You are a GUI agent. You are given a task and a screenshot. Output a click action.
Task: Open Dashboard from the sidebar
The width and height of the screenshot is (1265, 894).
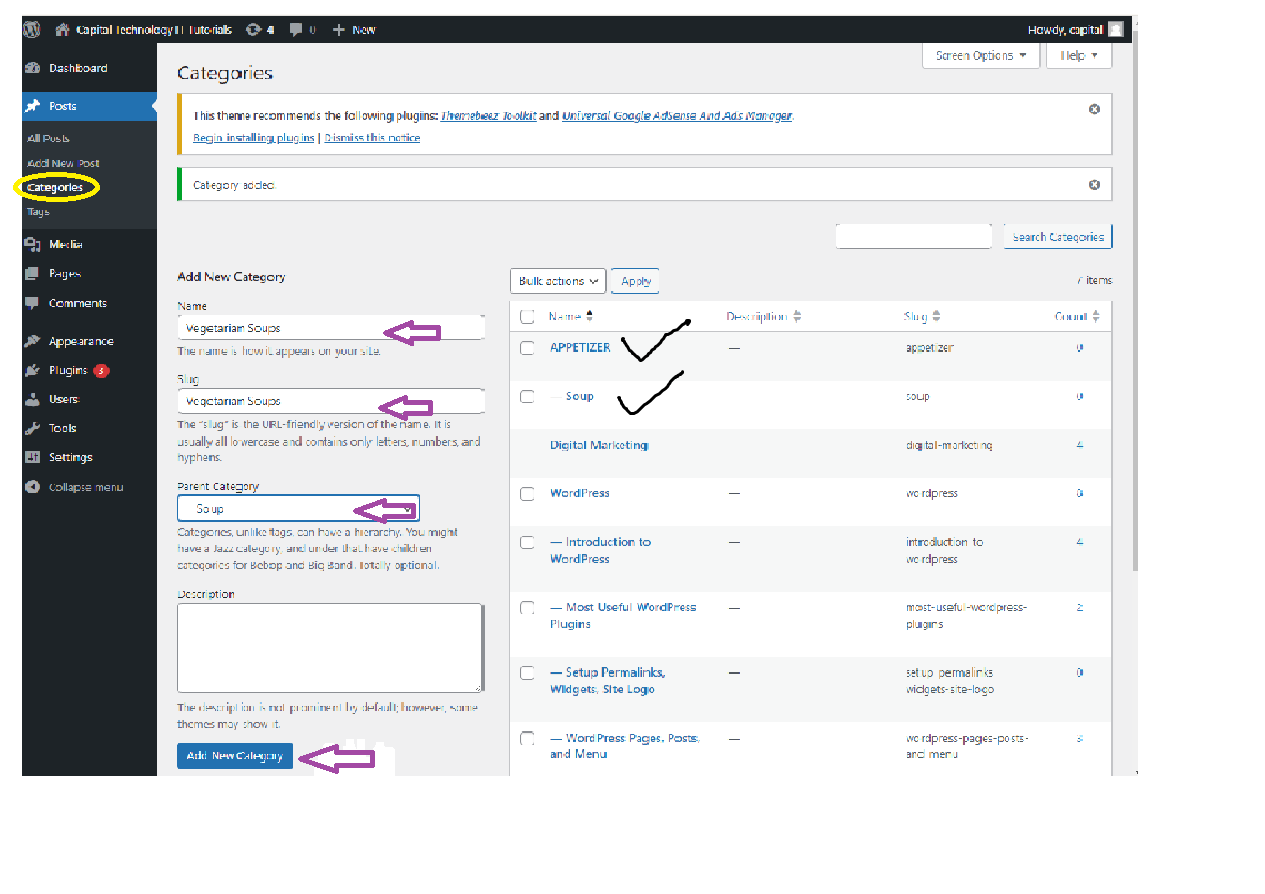(x=77, y=68)
